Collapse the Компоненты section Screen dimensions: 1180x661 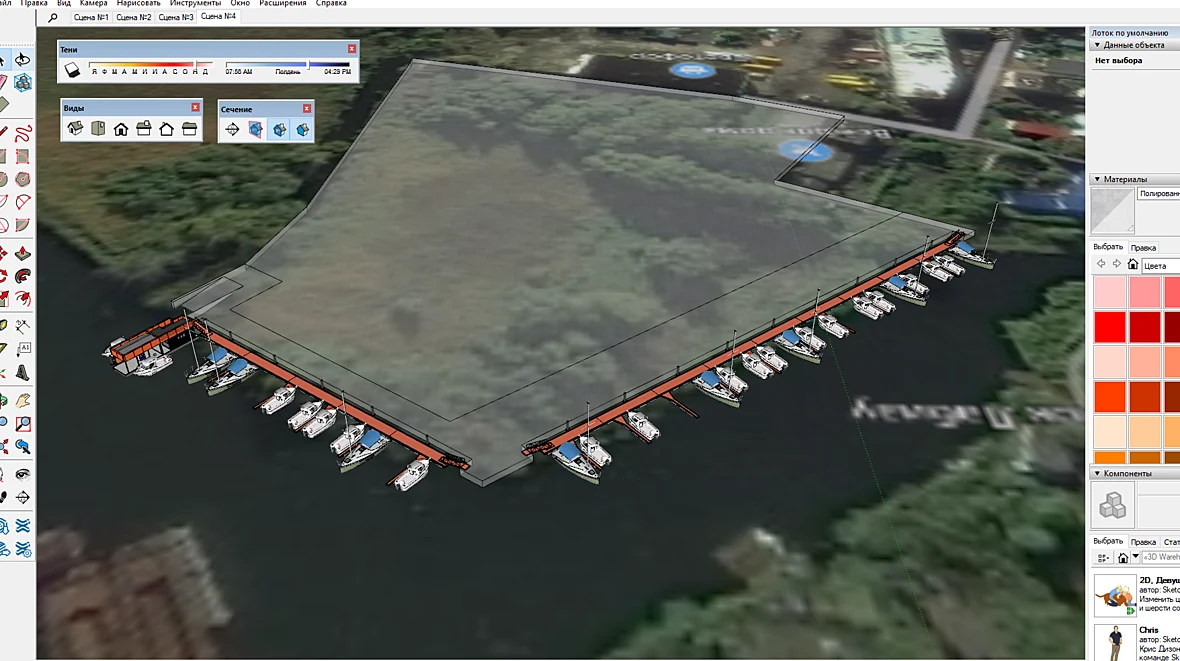click(1097, 474)
